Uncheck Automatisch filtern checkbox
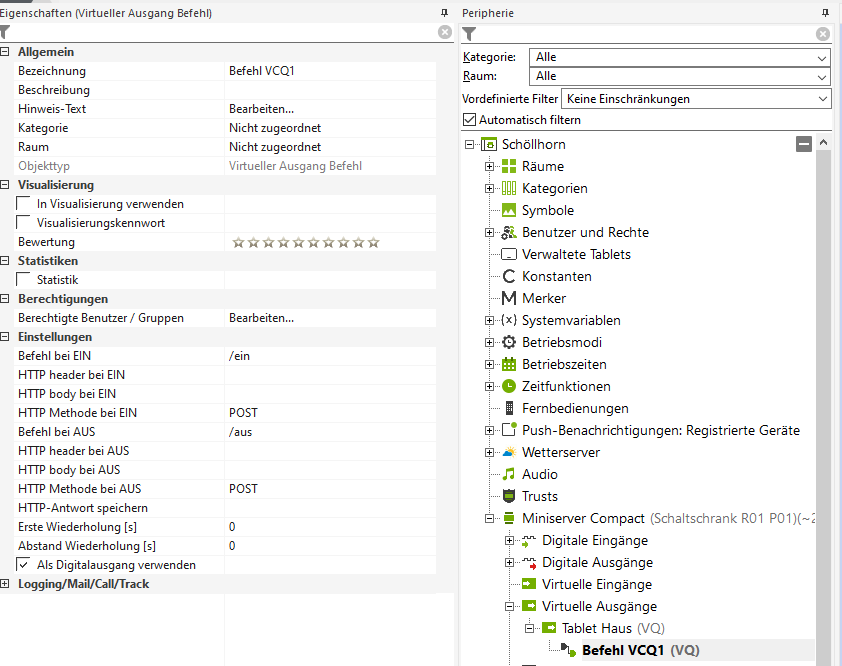Viewport: 842px width, 666px height. click(x=470, y=120)
